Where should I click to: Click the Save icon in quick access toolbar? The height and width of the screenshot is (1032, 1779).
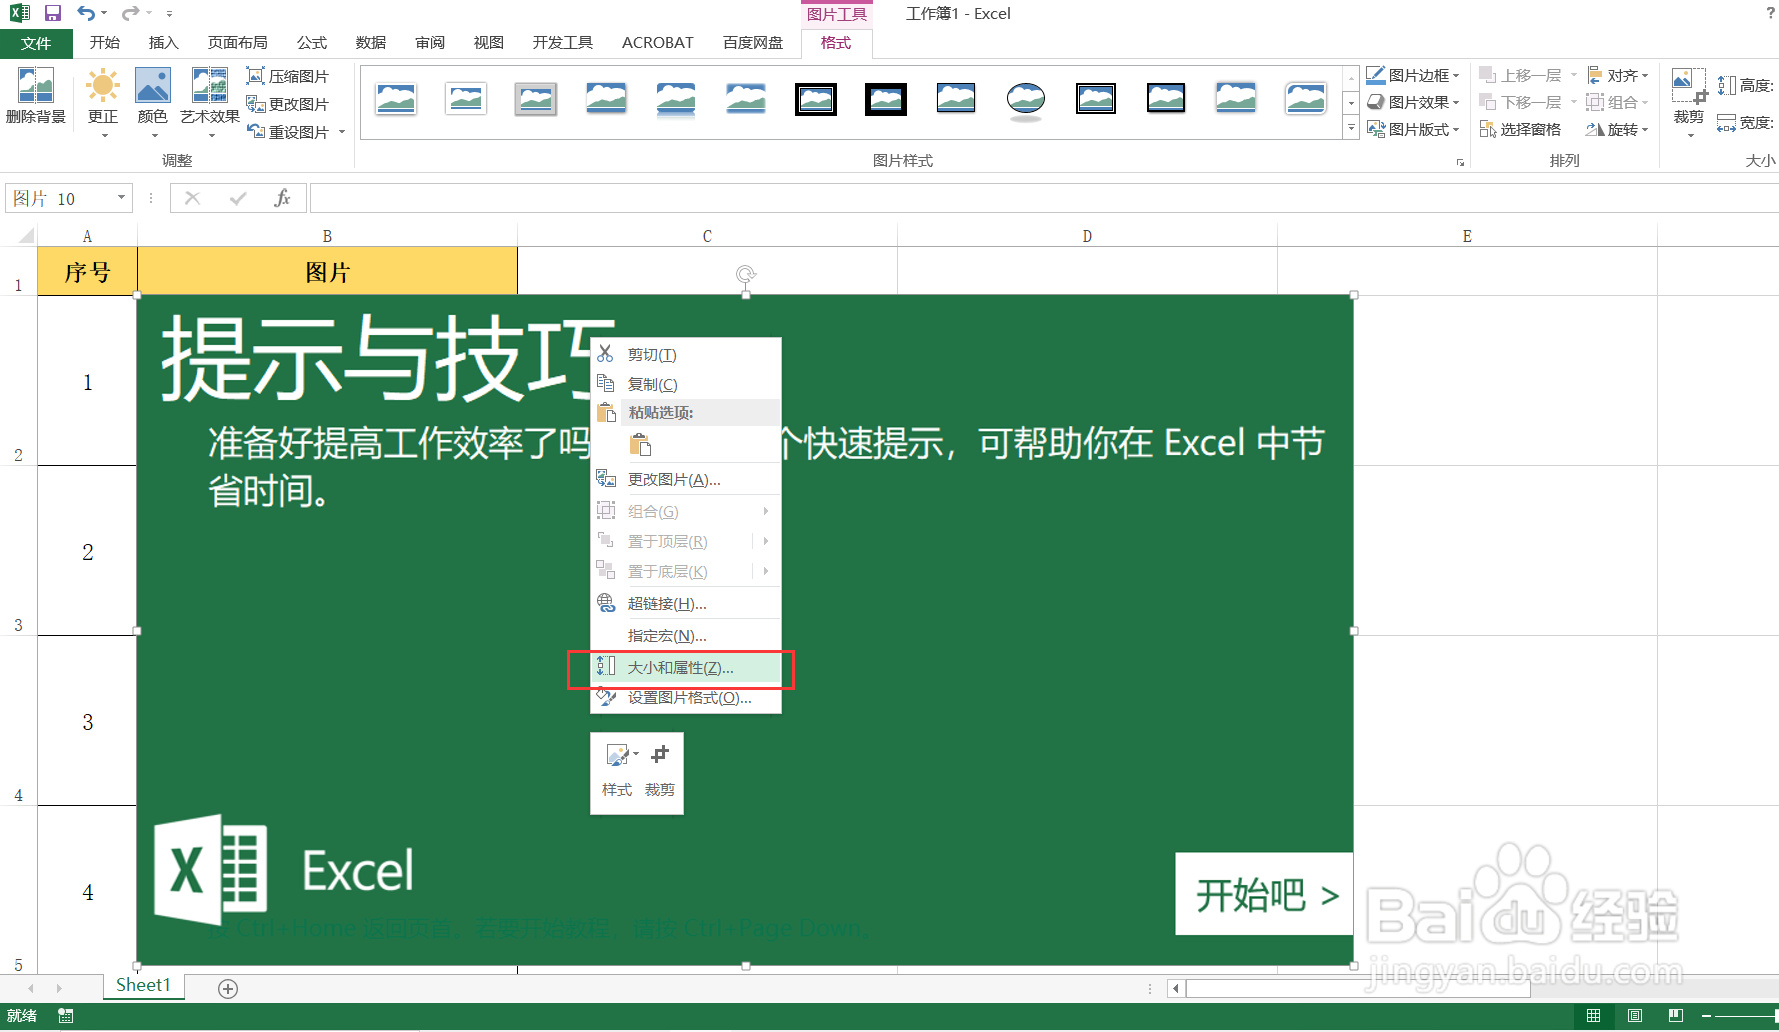click(53, 13)
